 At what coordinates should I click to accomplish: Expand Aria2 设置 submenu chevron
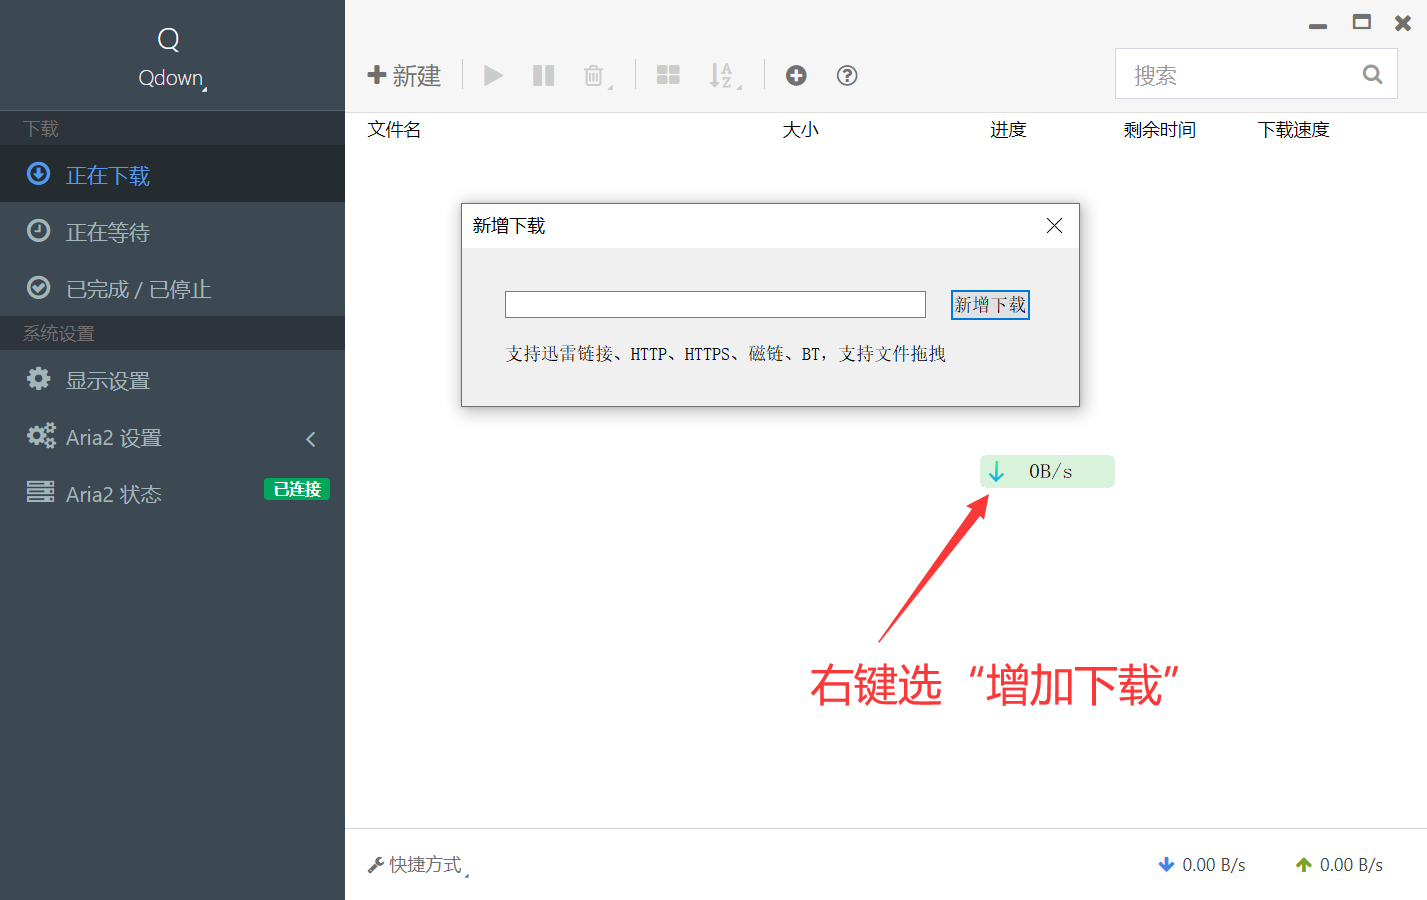tap(311, 439)
